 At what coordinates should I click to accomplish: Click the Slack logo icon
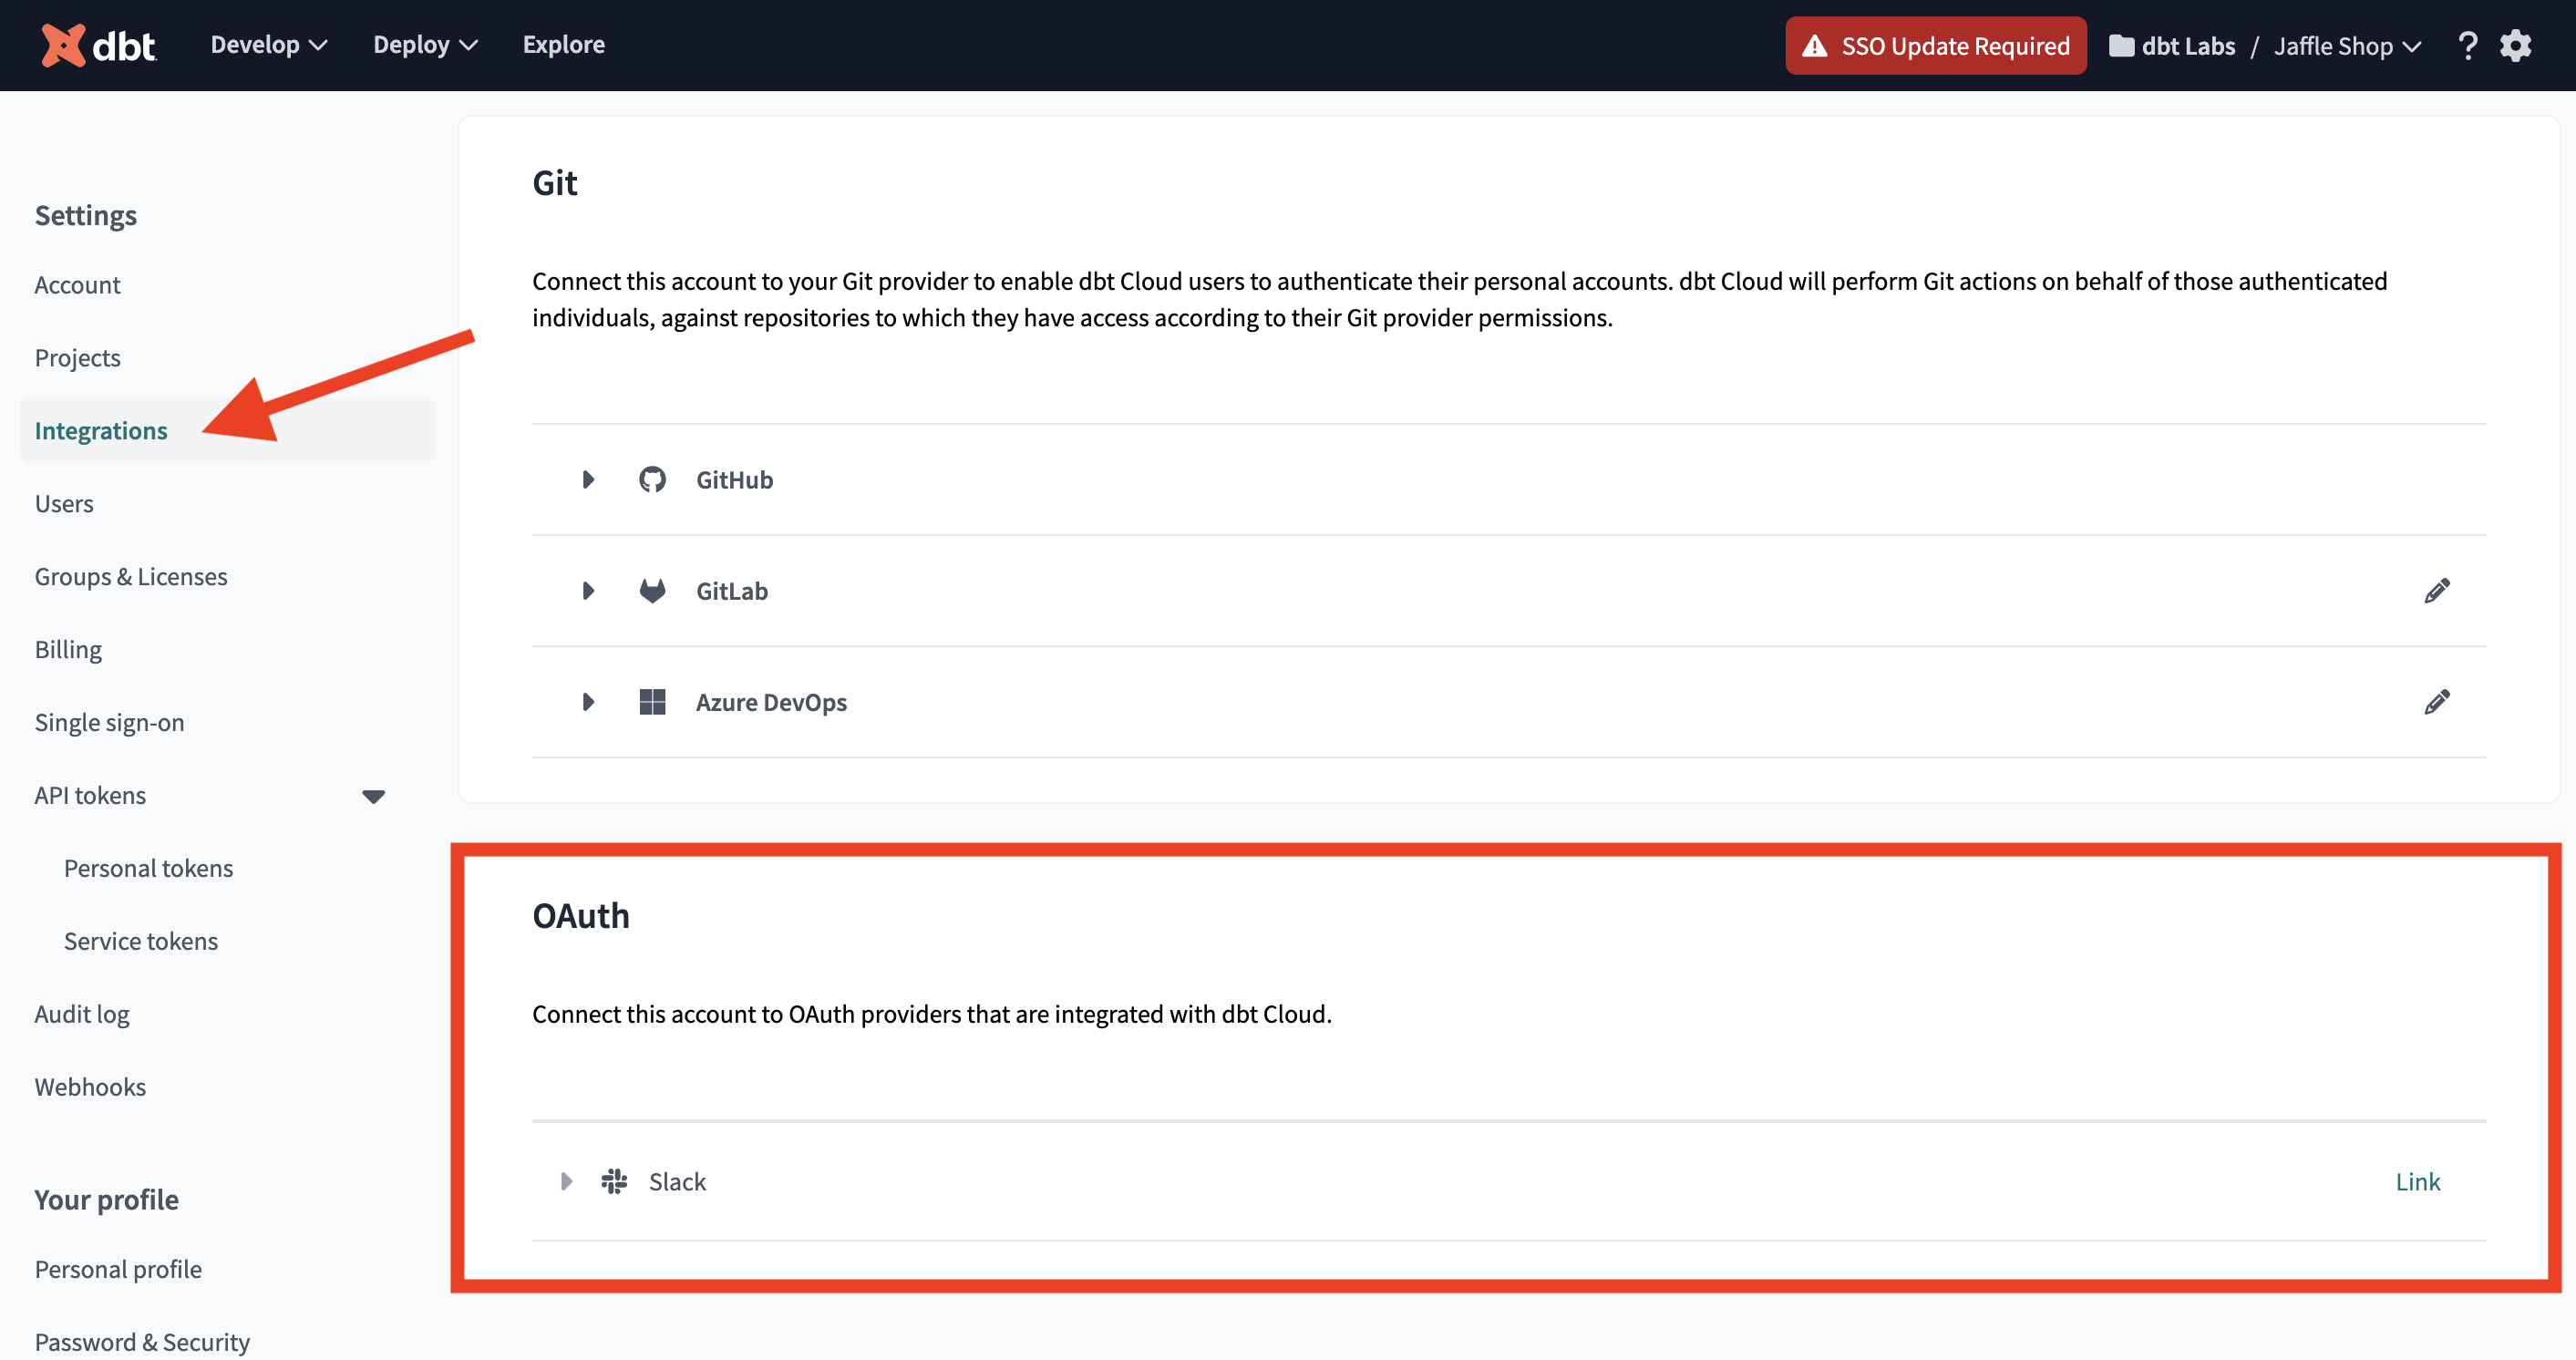pos(614,1181)
